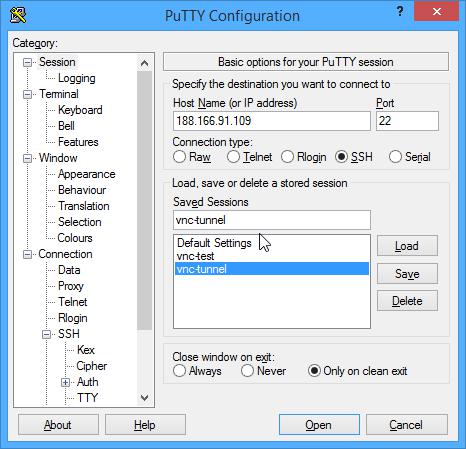Click the question mark help button in title bar
This screenshot has height=449, width=466.
400,12
